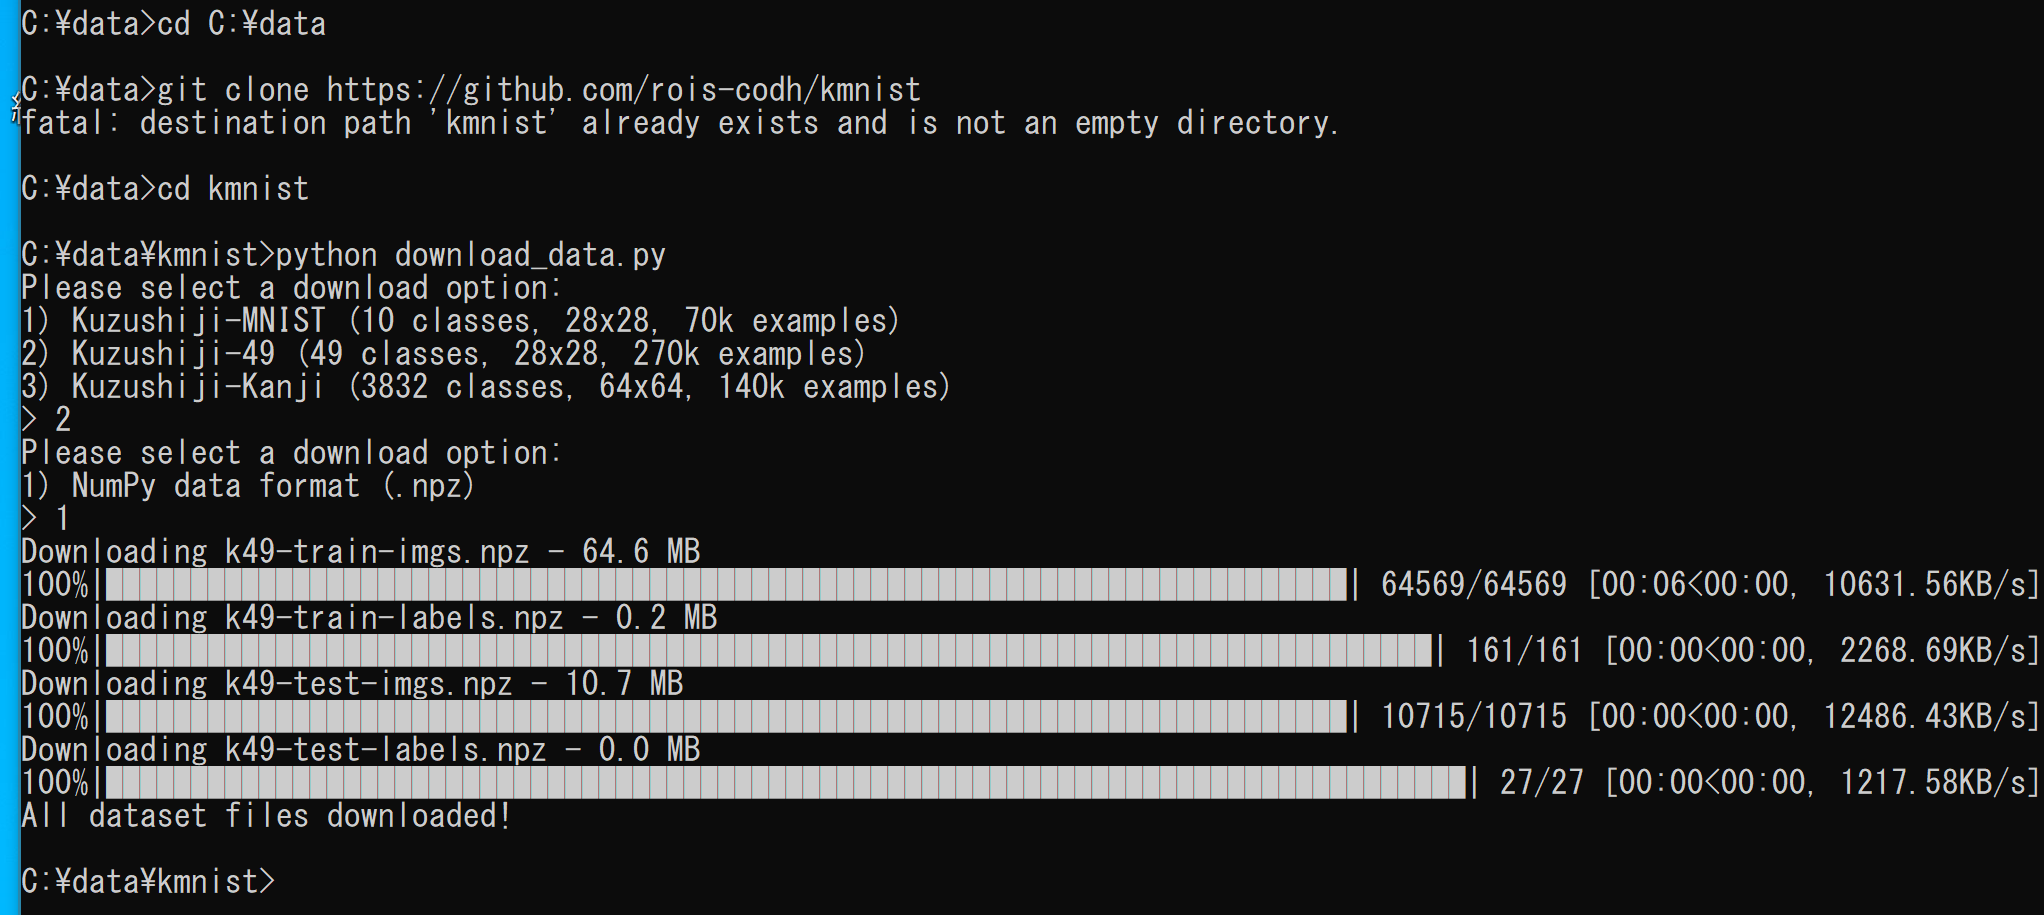This screenshot has height=915, width=2044.
Task: Click the fatal destination path error line
Action: point(680,123)
